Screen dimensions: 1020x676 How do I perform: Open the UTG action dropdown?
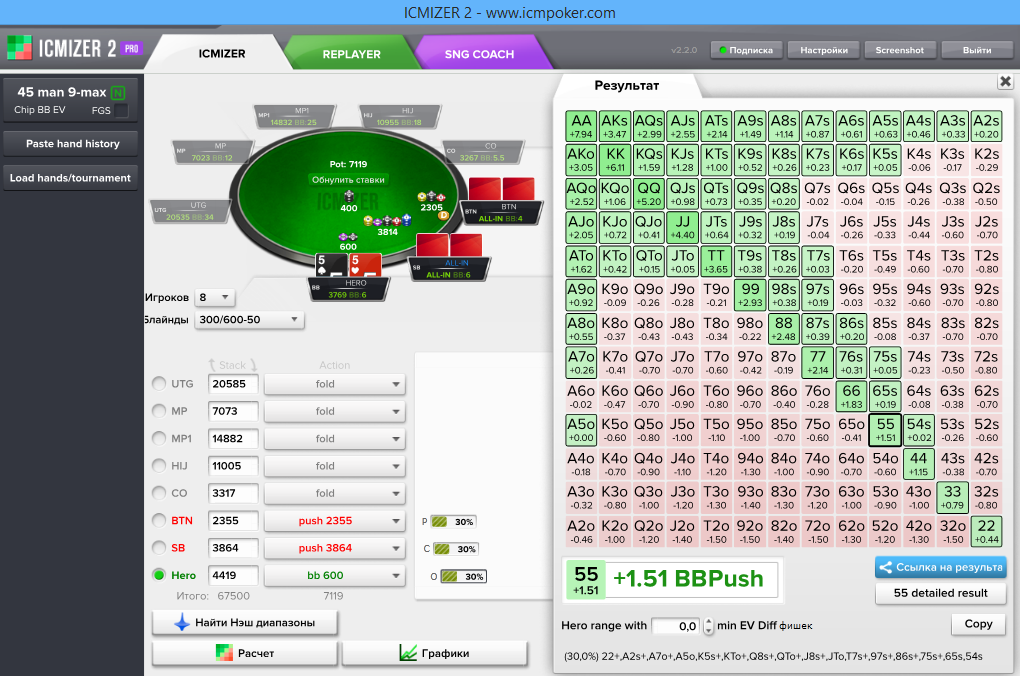[x=334, y=384]
